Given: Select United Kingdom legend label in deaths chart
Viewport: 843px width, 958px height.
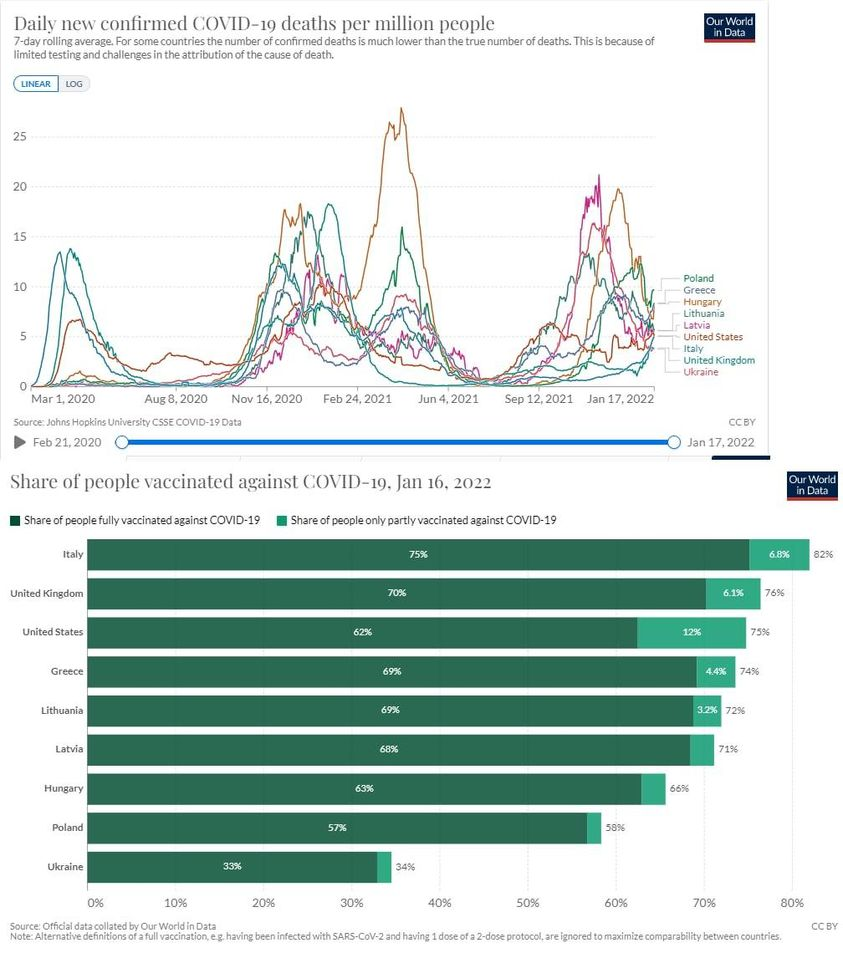Looking at the screenshot, I should pos(718,360).
